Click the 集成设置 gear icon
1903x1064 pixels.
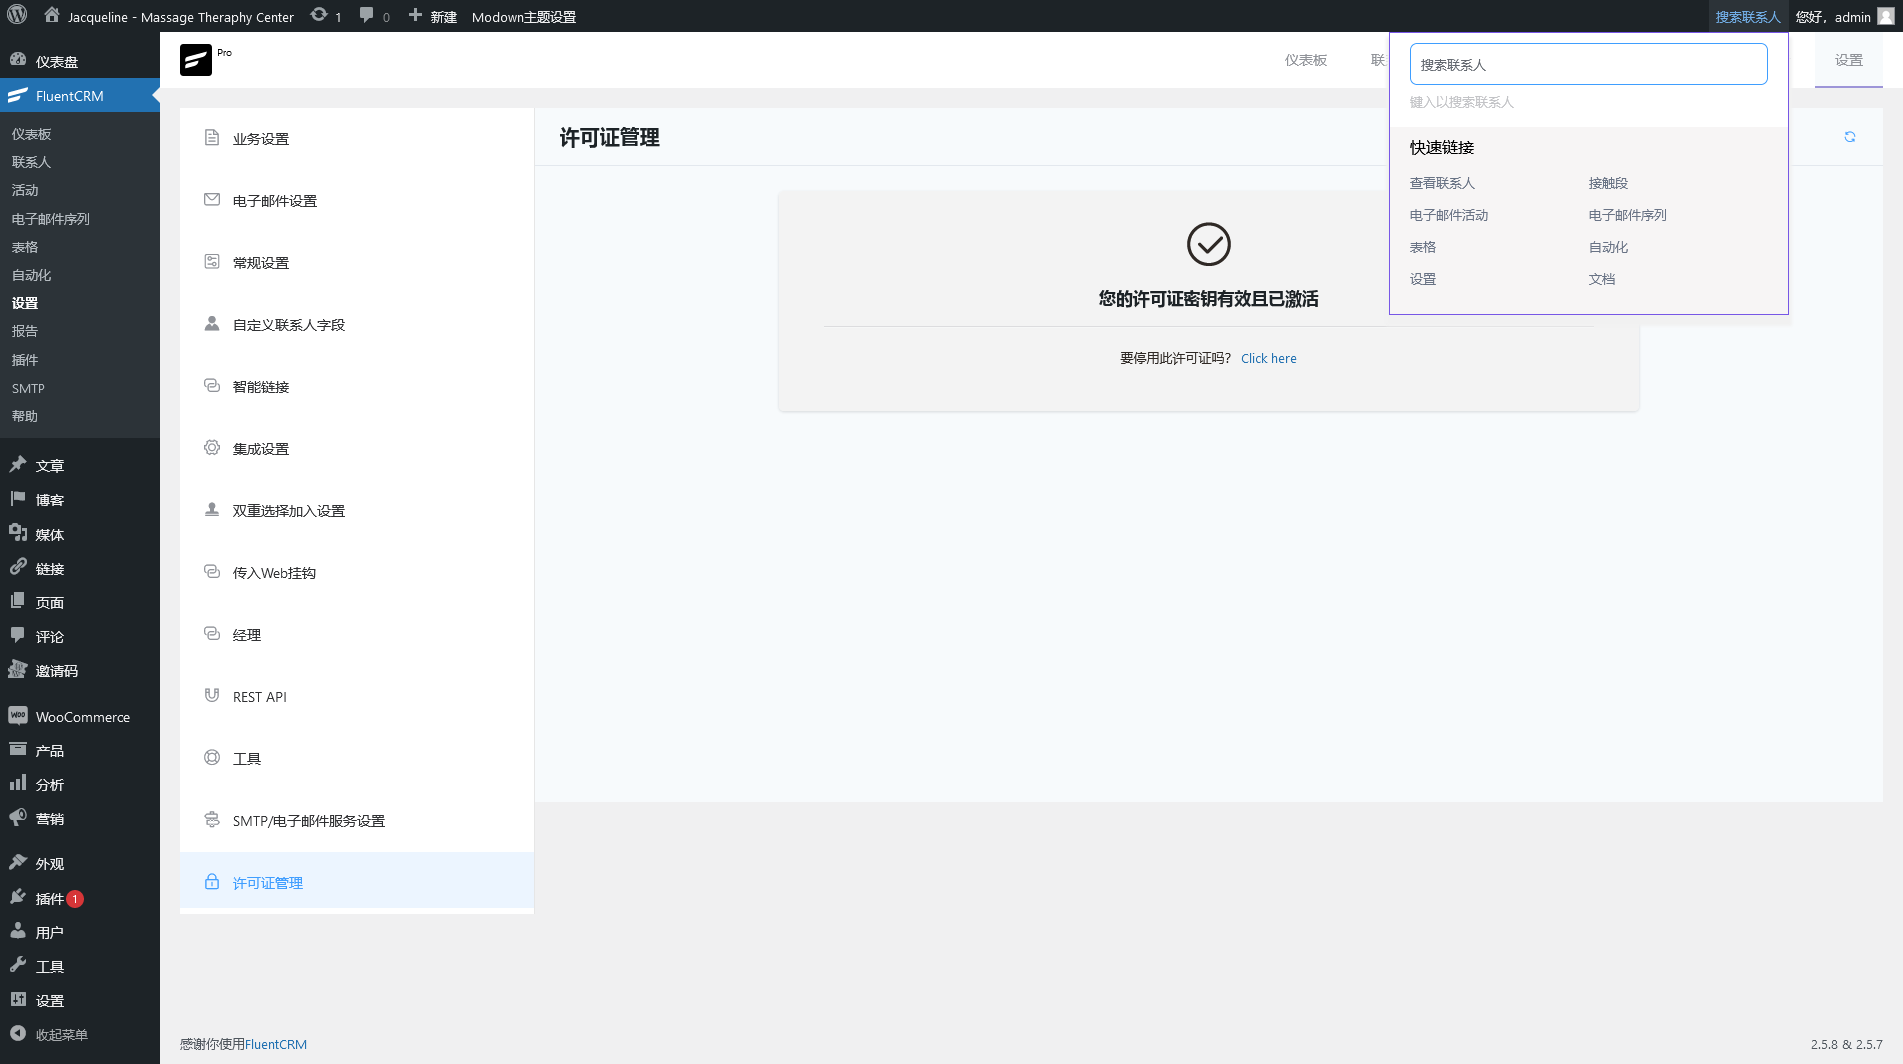212,448
